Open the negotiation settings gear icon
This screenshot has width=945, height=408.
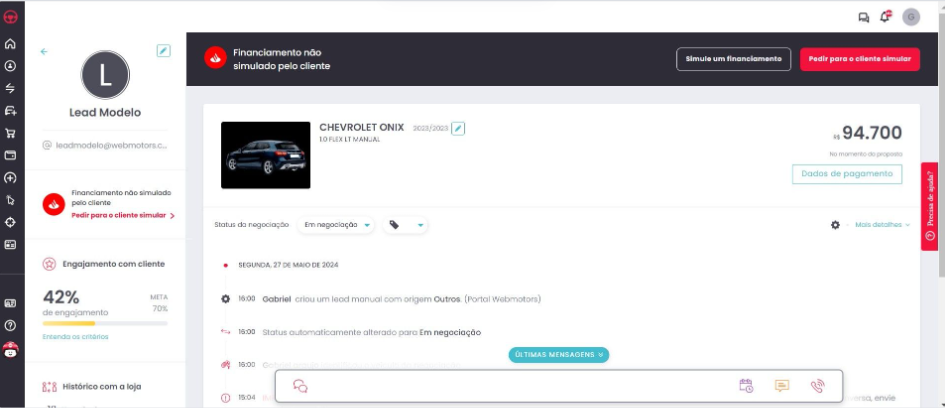point(835,225)
